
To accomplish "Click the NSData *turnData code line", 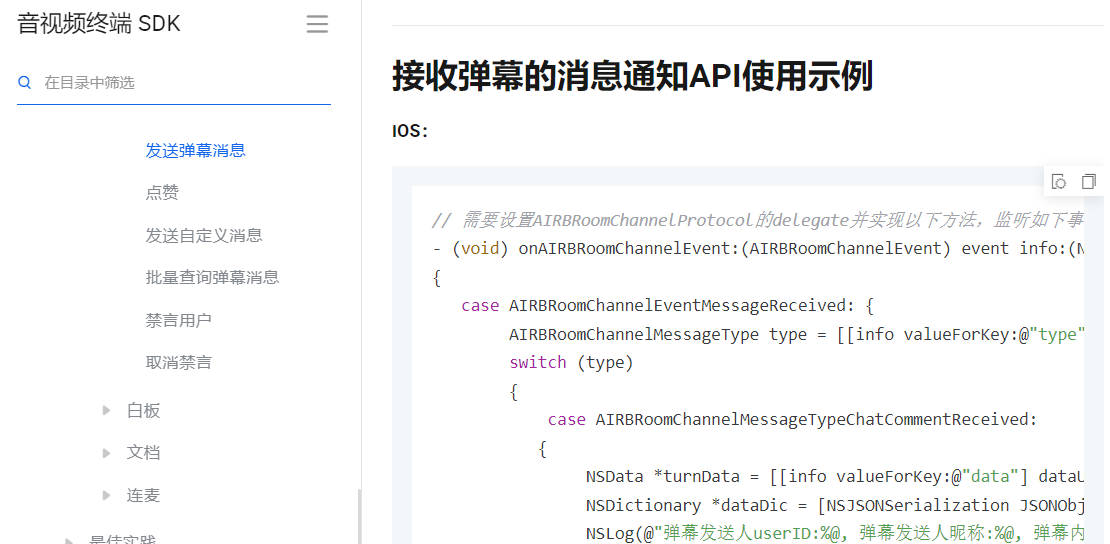I will 835,476.
